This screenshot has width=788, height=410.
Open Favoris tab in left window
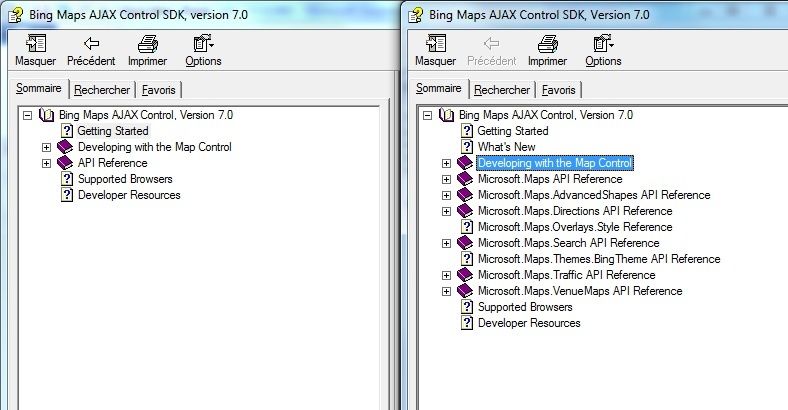click(158, 90)
